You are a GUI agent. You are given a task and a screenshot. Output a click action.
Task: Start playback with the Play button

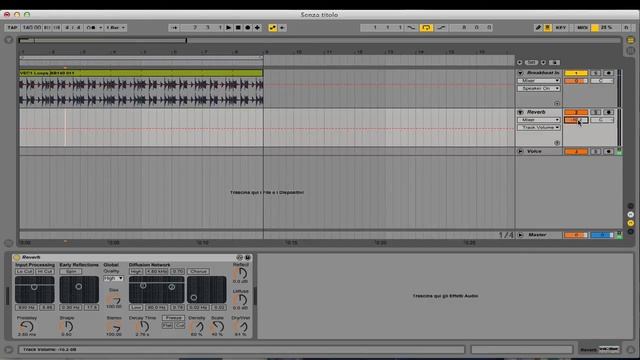point(229,28)
